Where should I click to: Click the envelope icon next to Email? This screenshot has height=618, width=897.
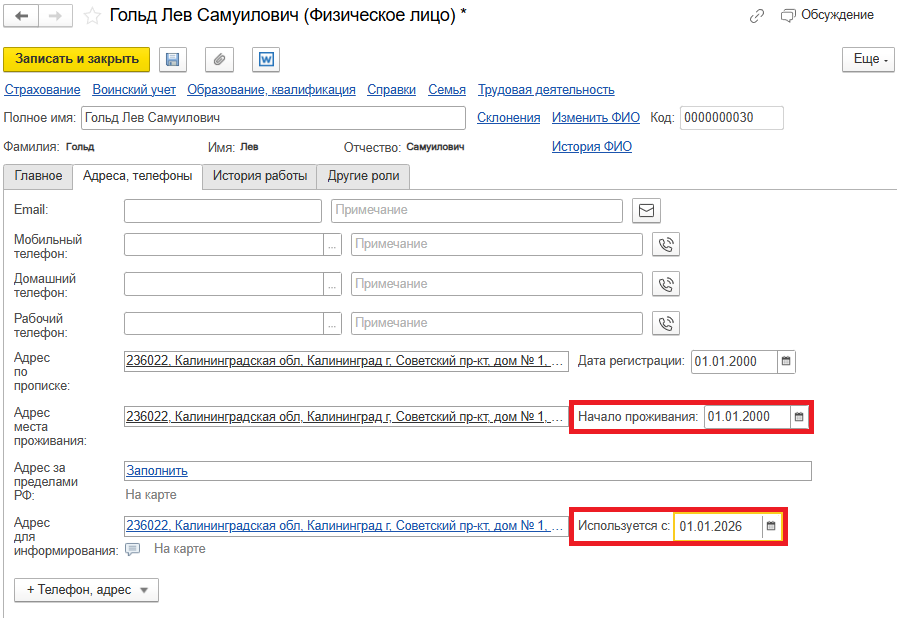point(647,211)
